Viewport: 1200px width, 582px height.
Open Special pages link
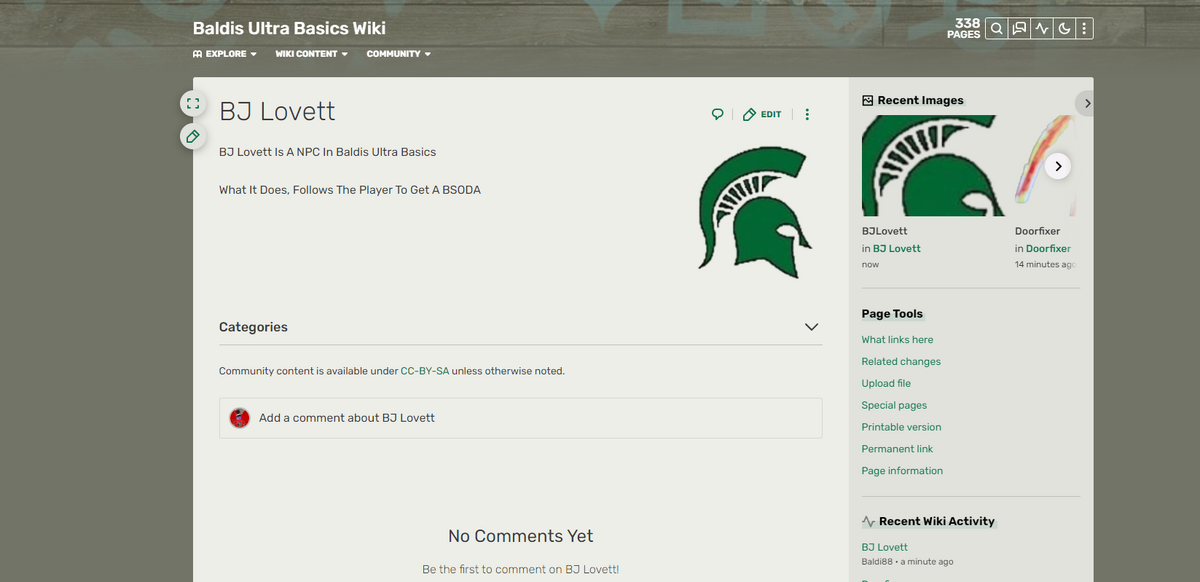coord(894,406)
